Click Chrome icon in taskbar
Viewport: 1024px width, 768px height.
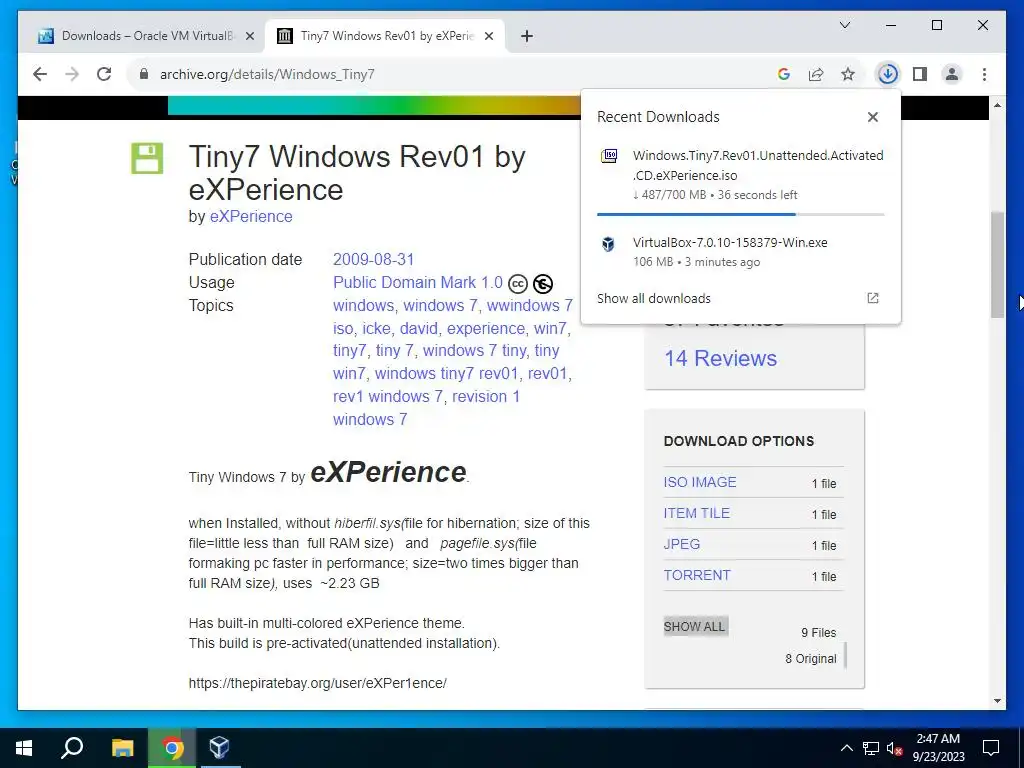point(172,748)
